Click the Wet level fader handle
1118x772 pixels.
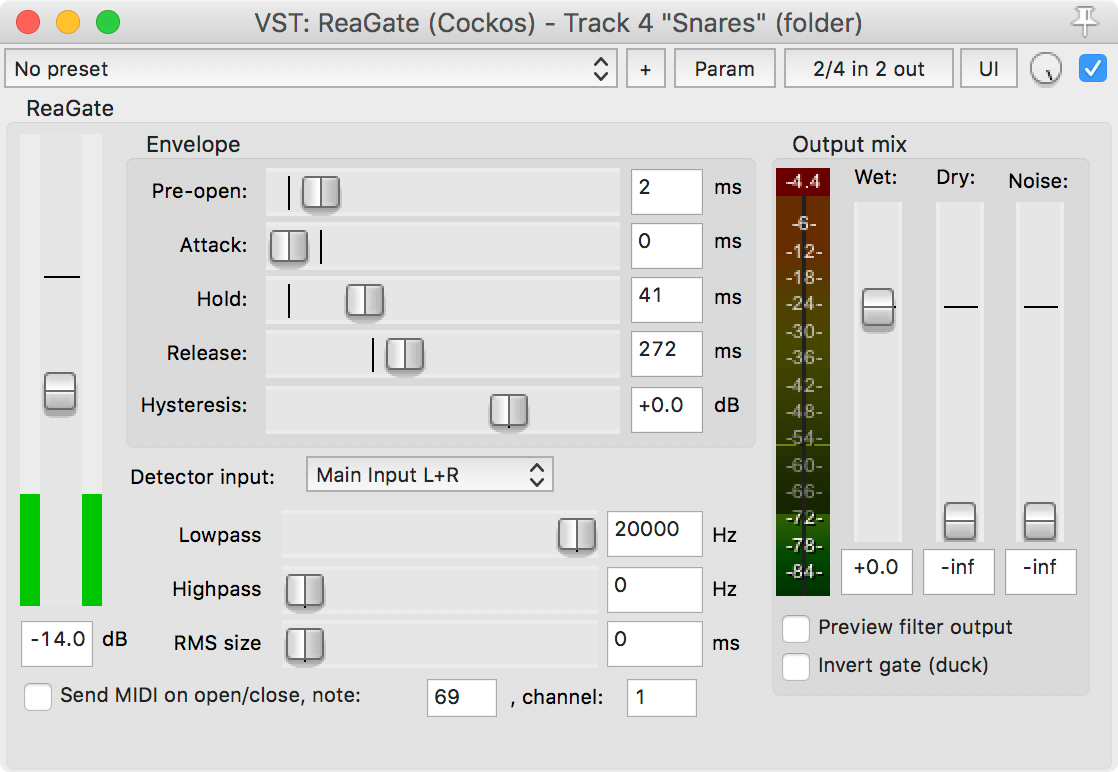878,308
